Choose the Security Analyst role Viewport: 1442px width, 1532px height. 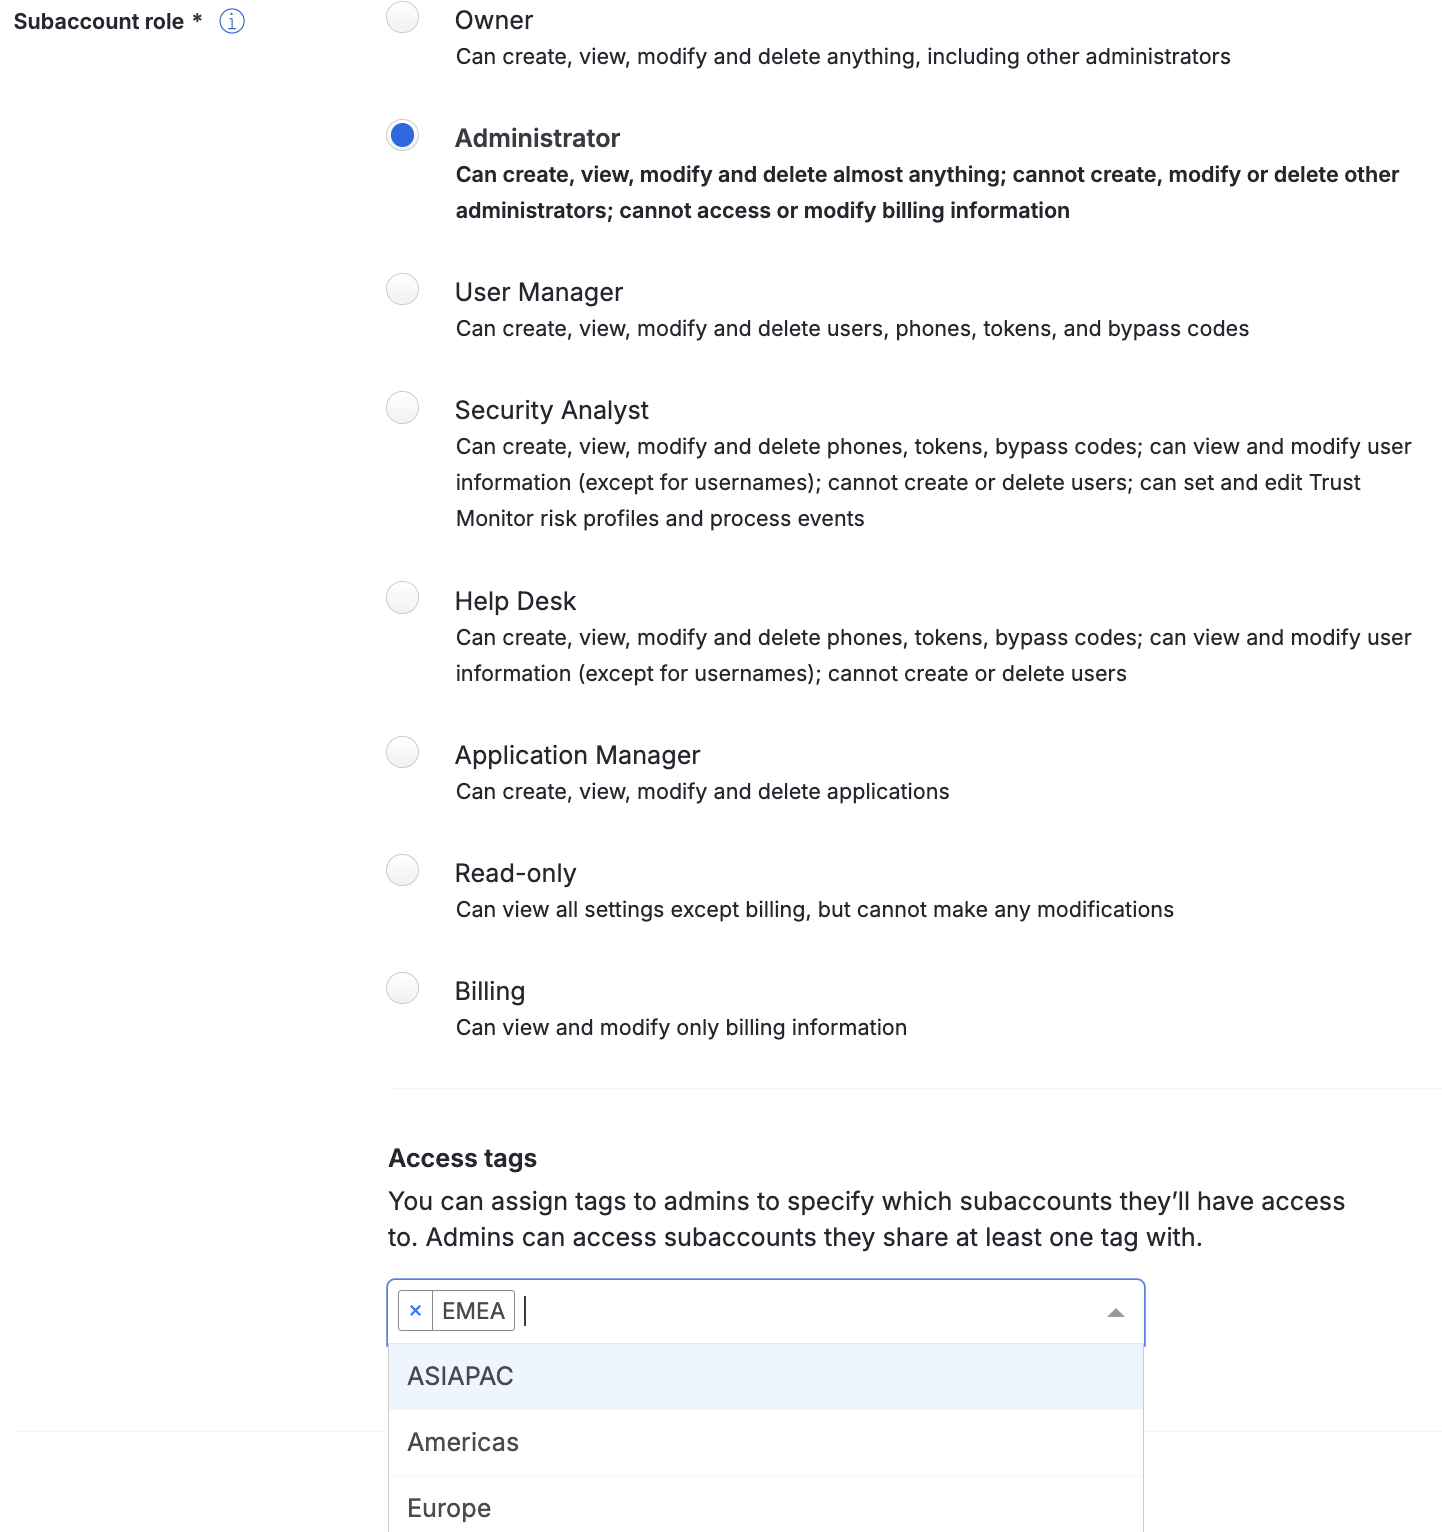(402, 407)
